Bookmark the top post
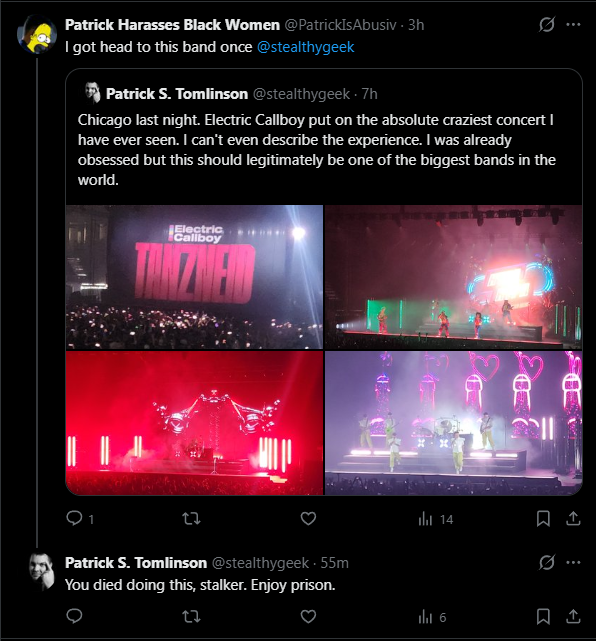 543,519
